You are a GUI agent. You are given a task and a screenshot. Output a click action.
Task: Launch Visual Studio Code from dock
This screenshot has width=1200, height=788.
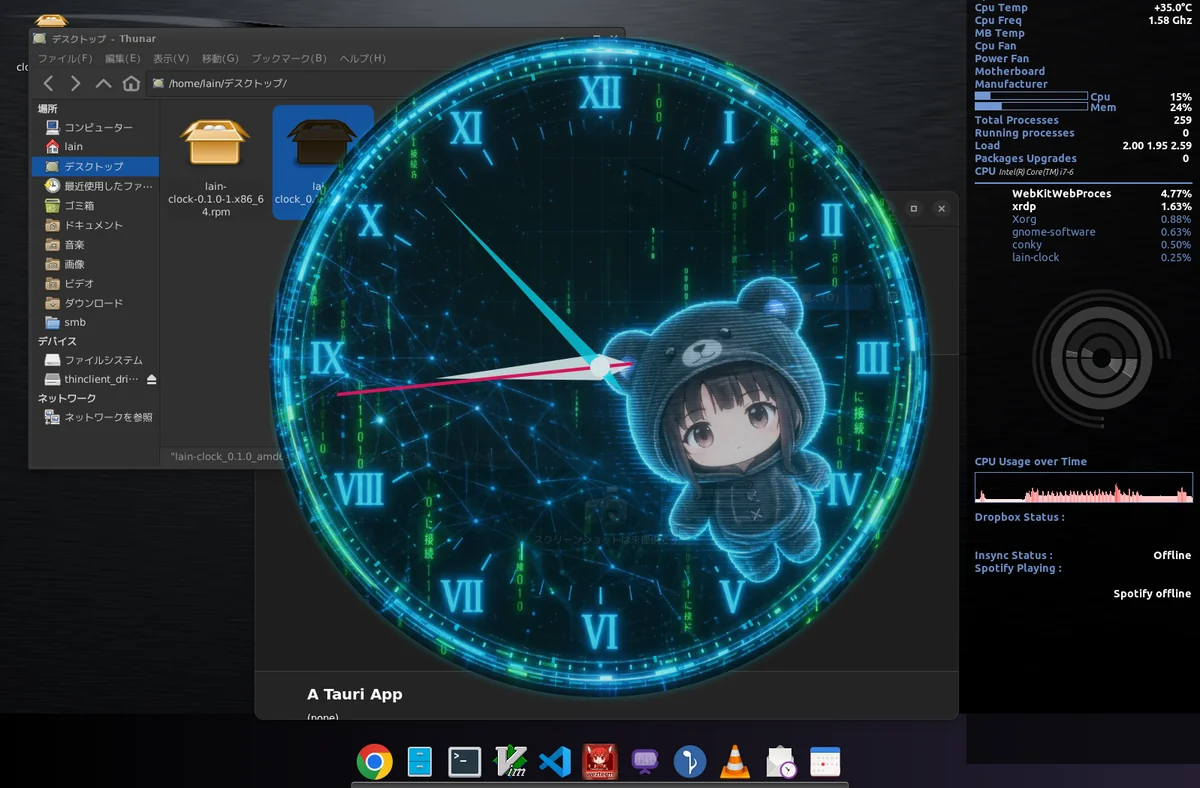coord(554,762)
